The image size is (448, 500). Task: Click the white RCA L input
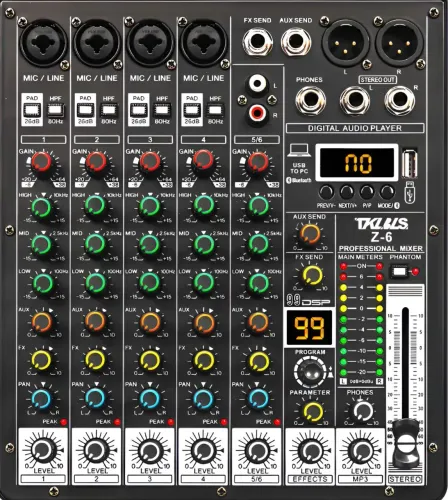pos(258,83)
